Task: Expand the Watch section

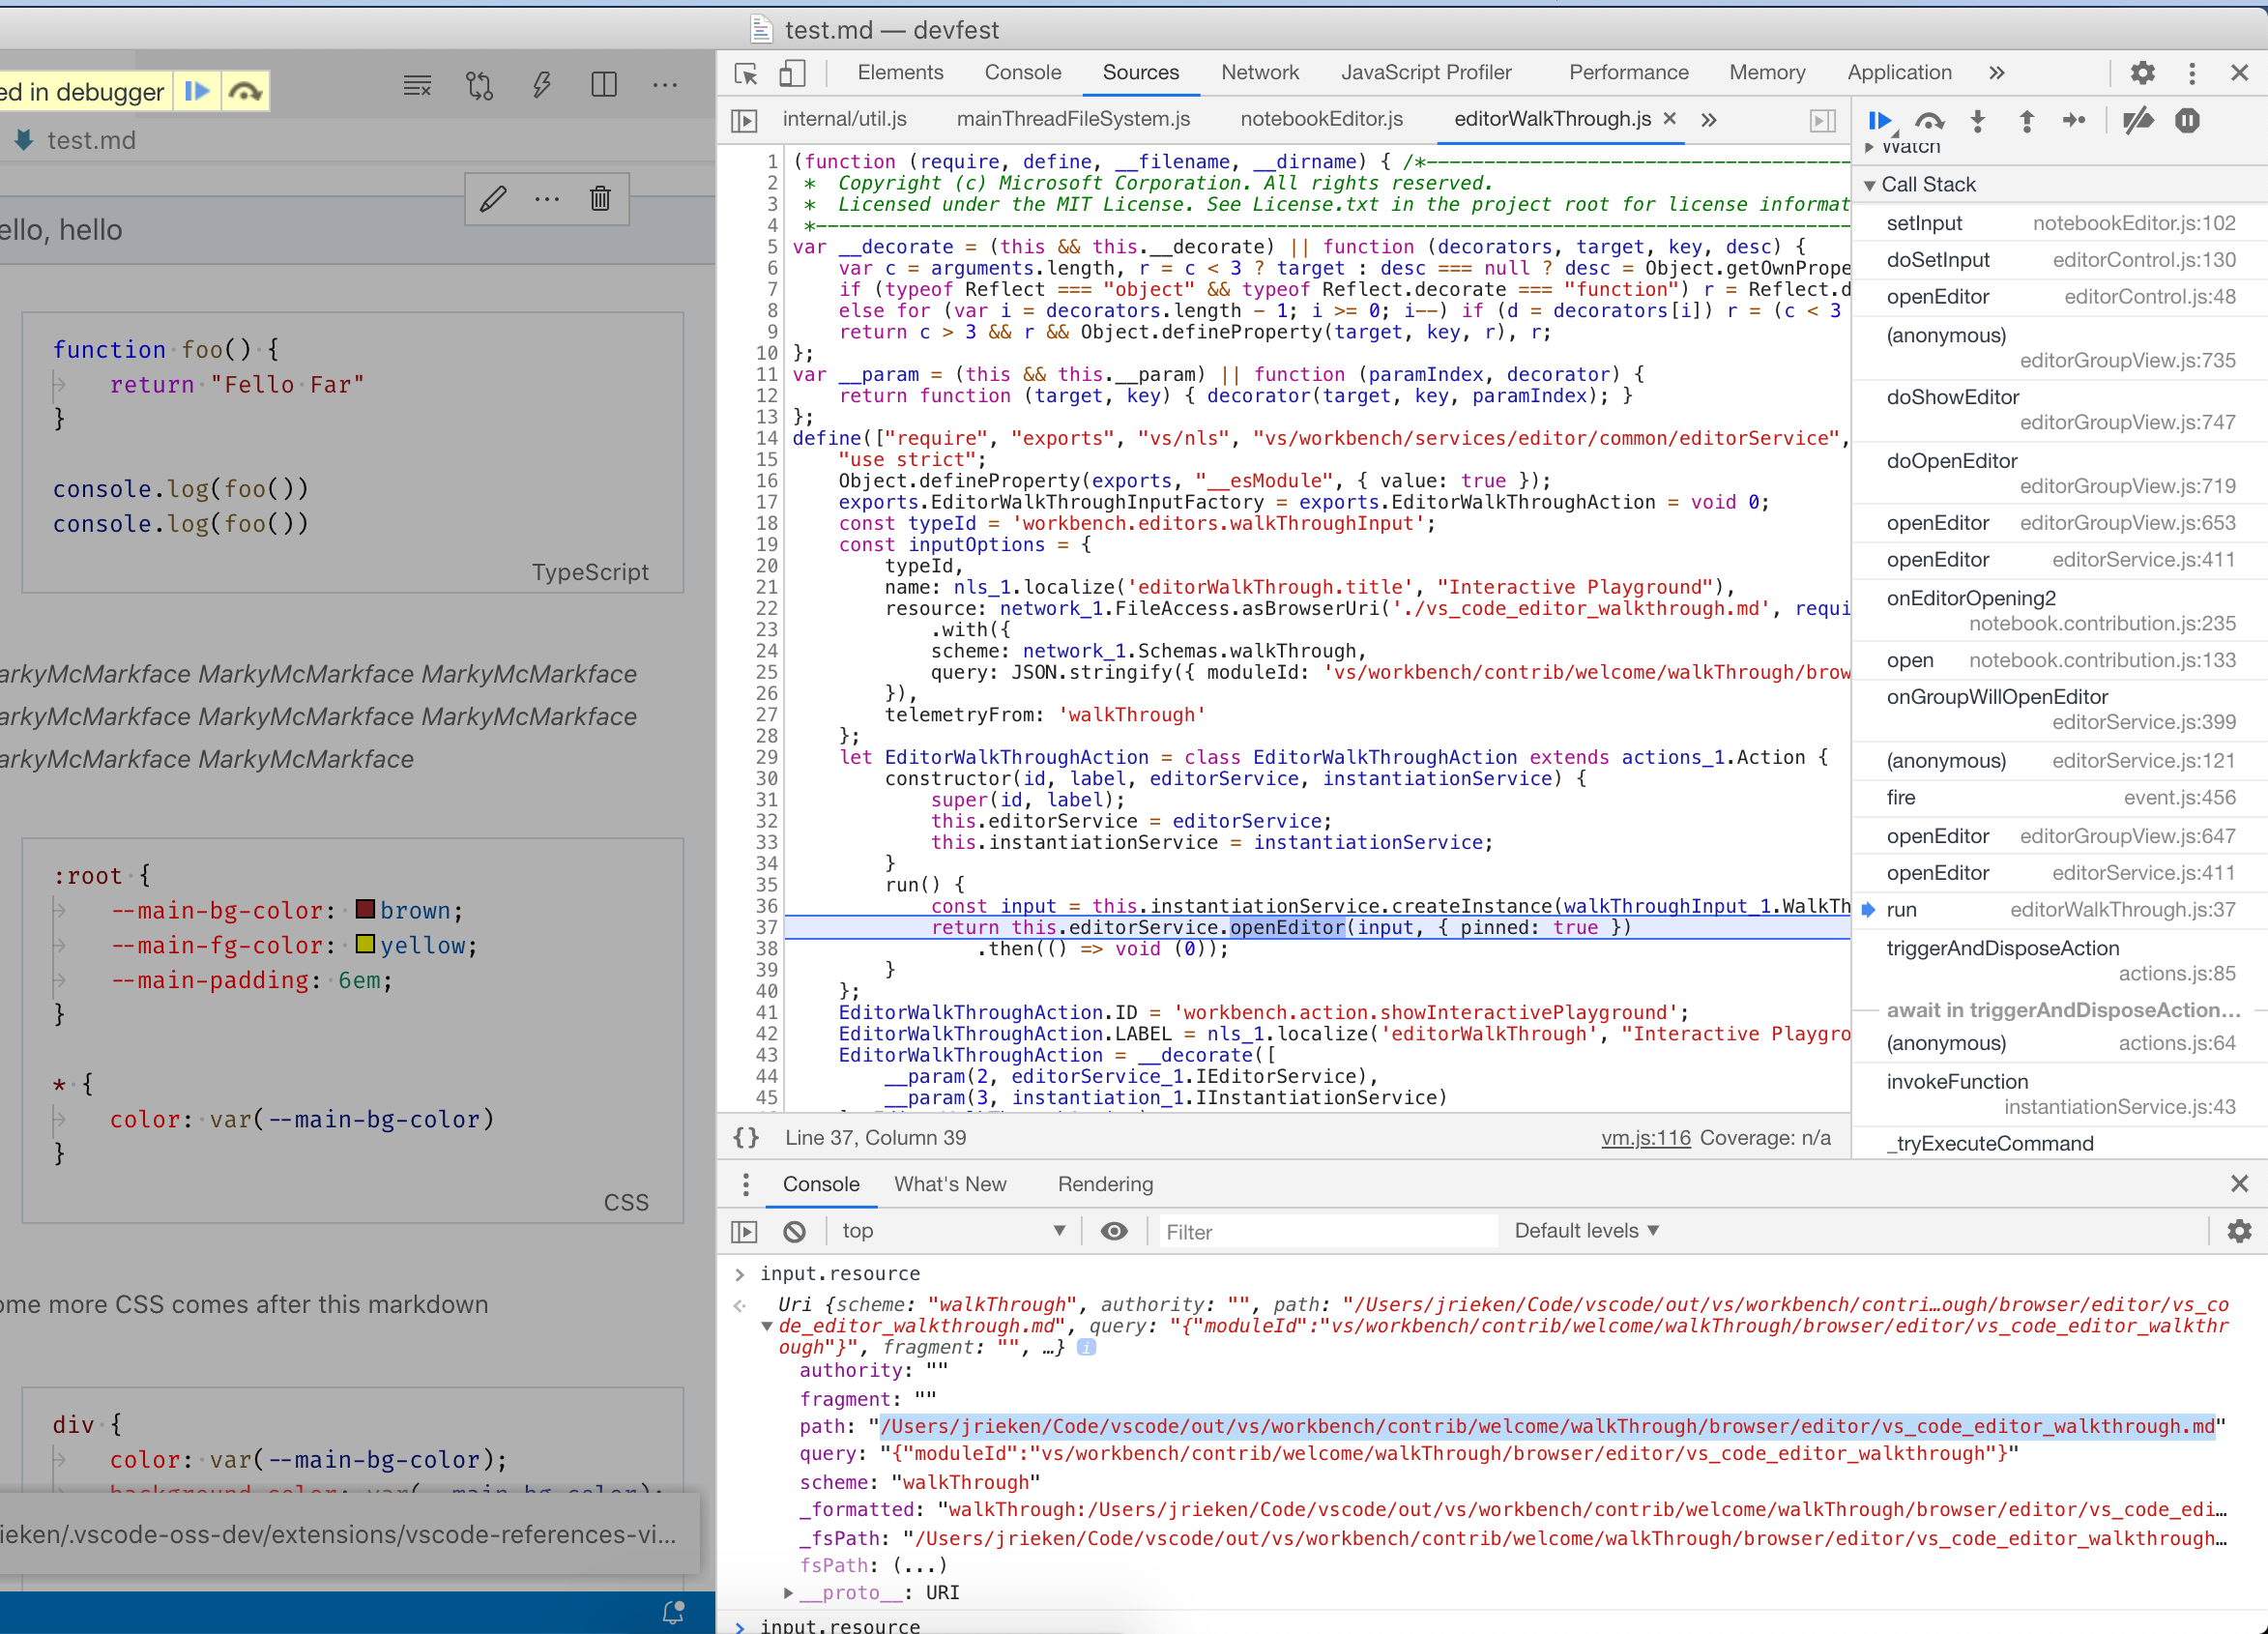Action: [x=1870, y=146]
